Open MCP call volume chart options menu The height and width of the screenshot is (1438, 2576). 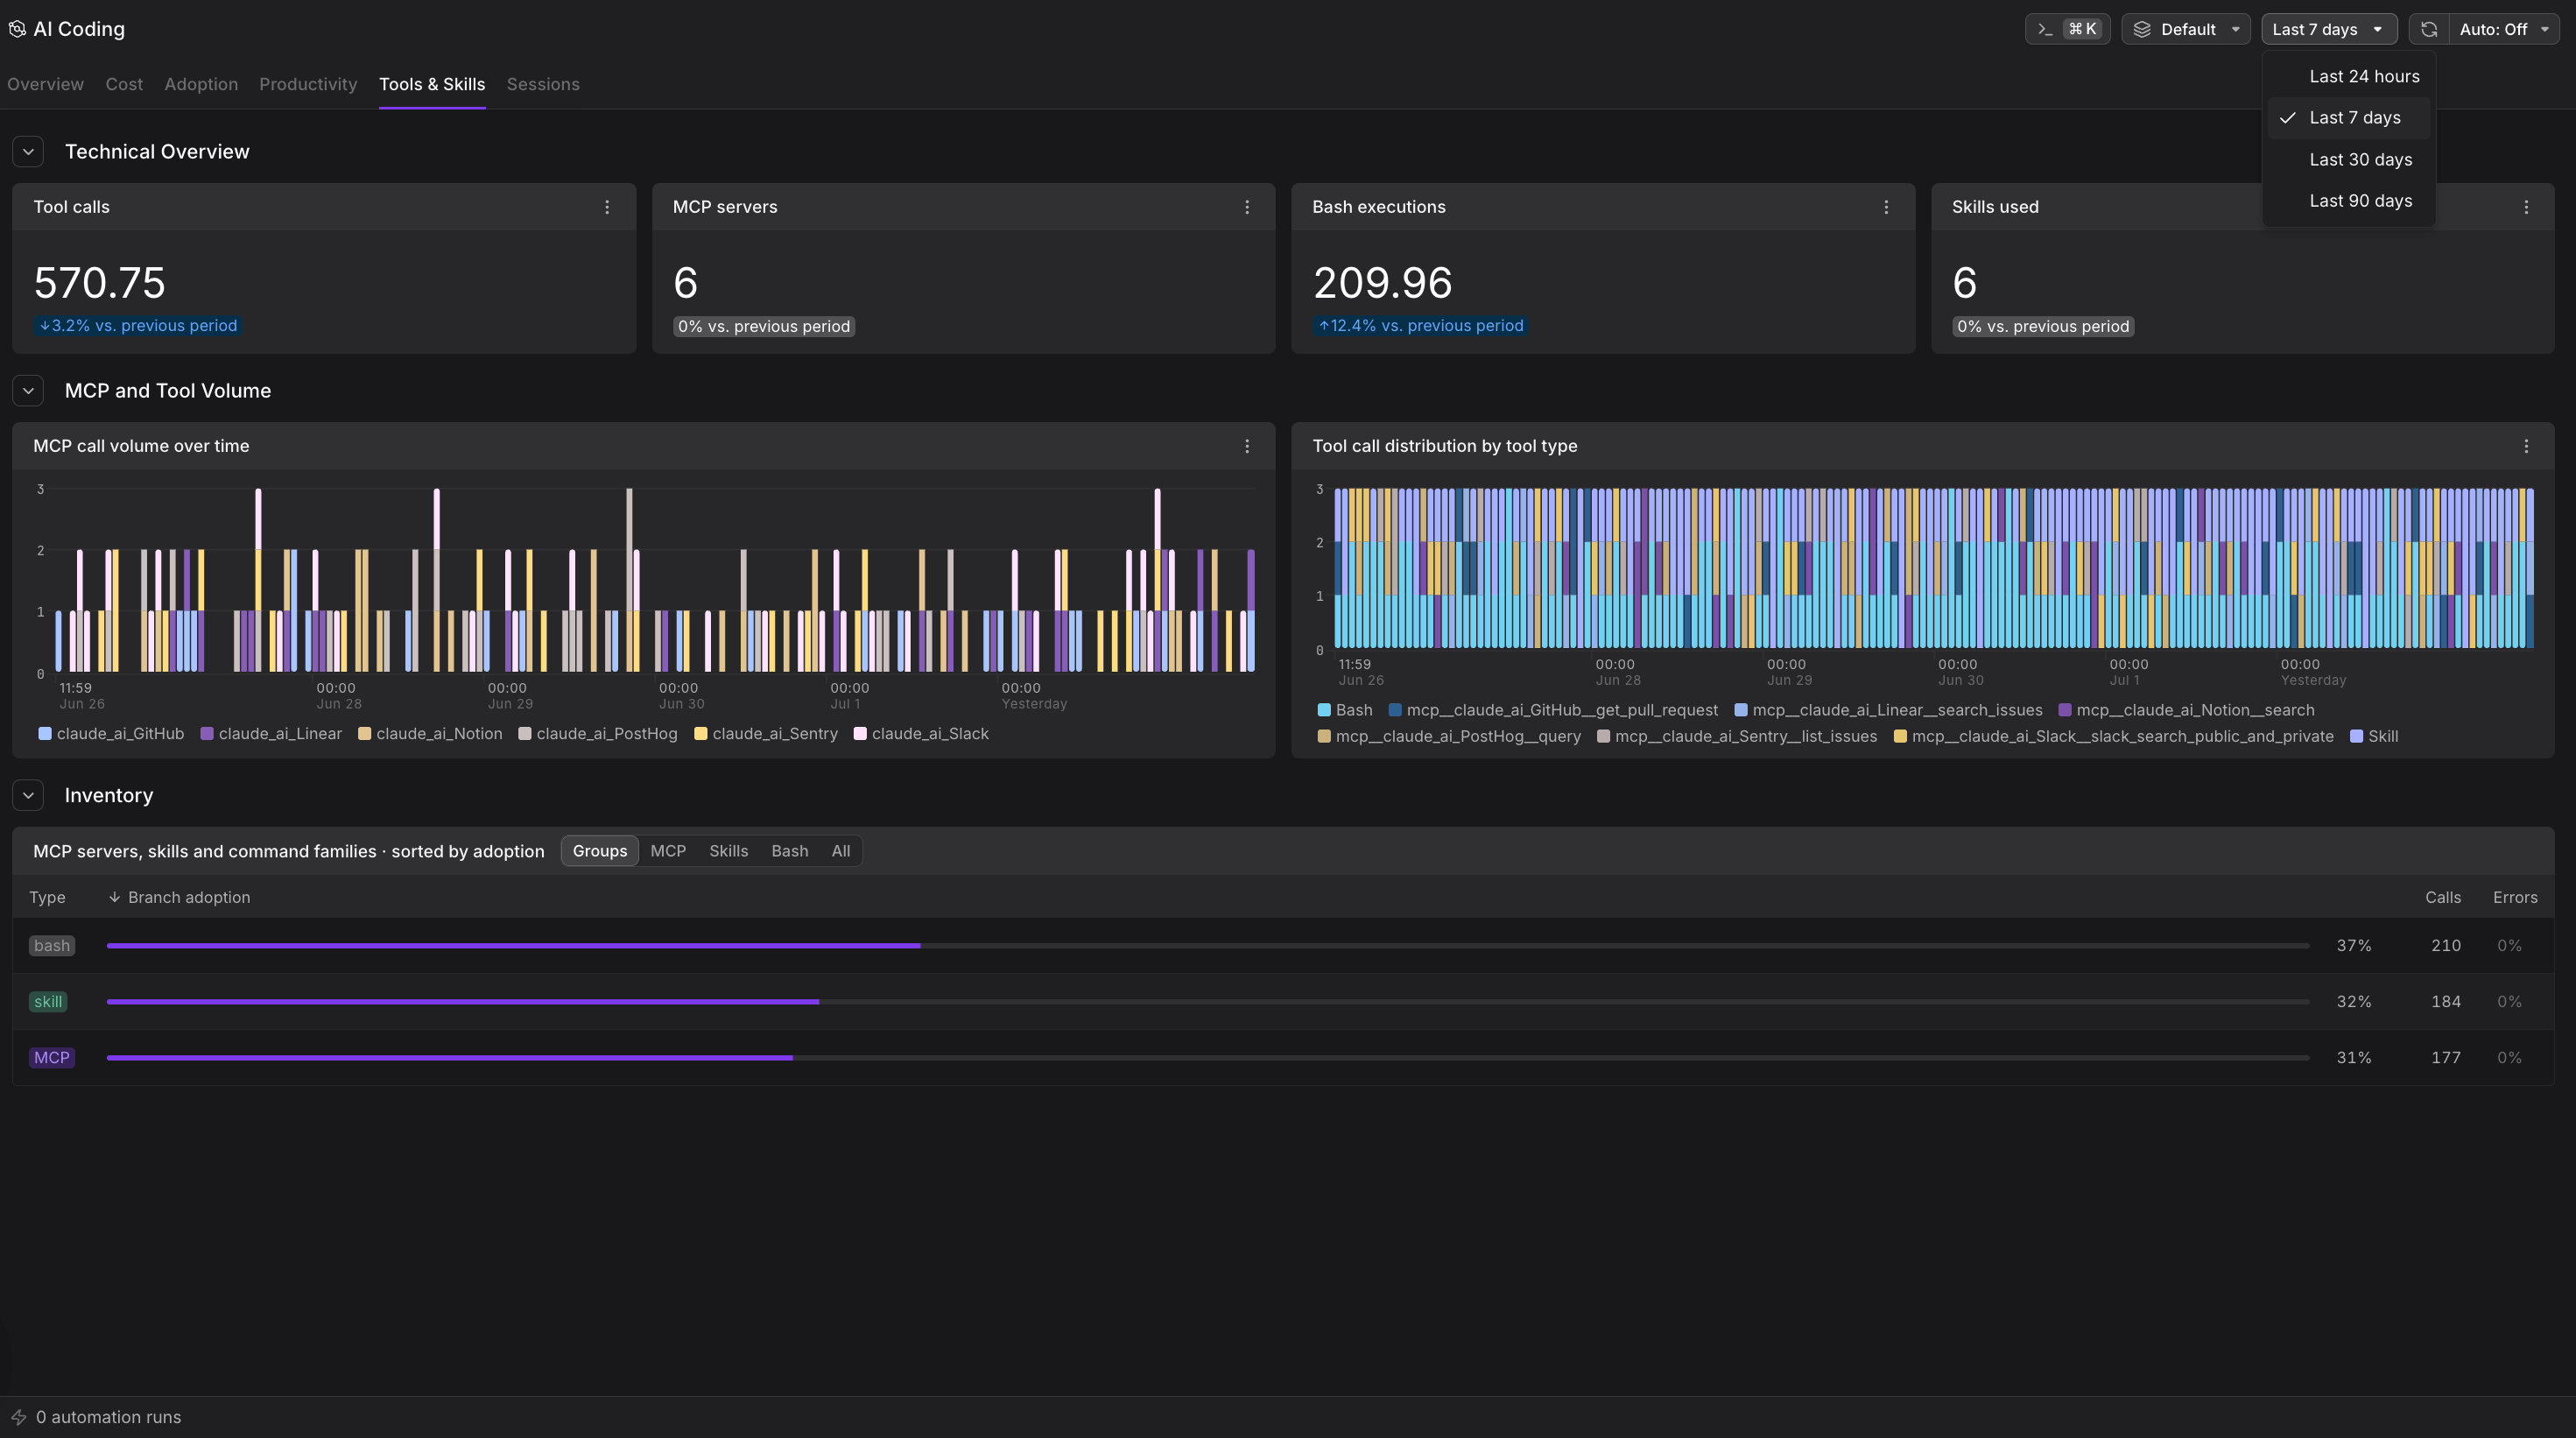1247,446
